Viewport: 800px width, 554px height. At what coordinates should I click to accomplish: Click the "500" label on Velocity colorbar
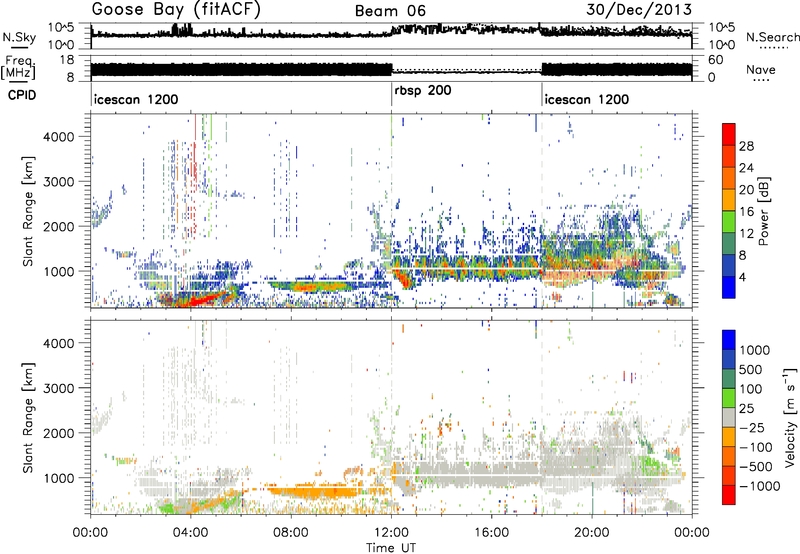click(751, 369)
